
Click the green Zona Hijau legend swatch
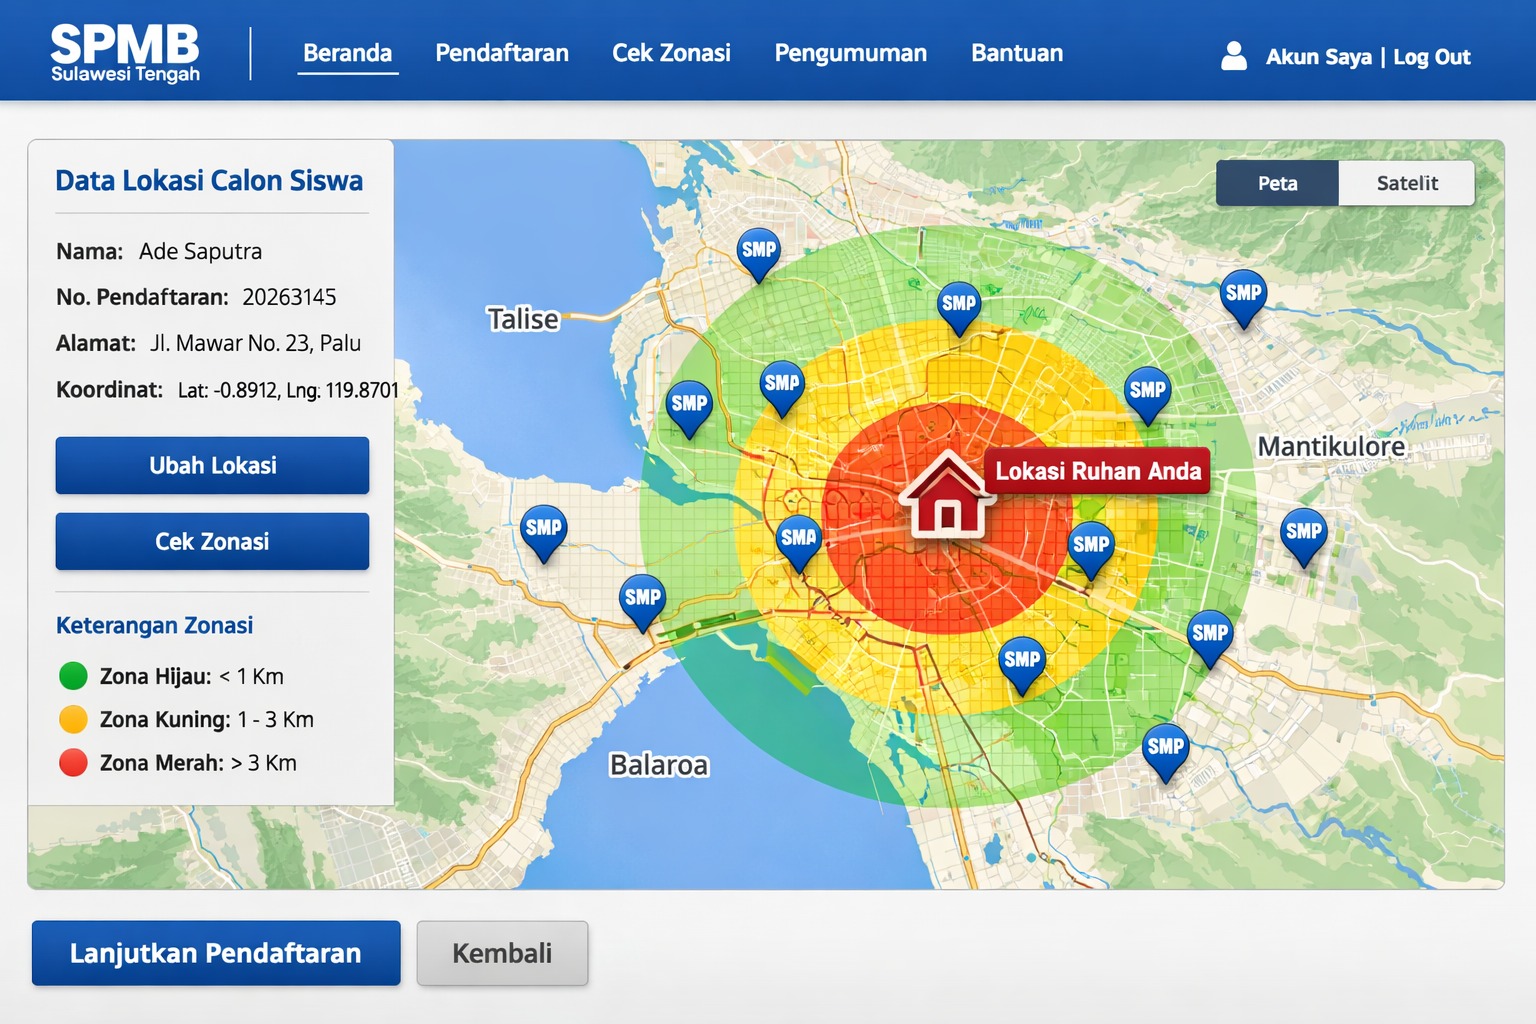(x=73, y=676)
